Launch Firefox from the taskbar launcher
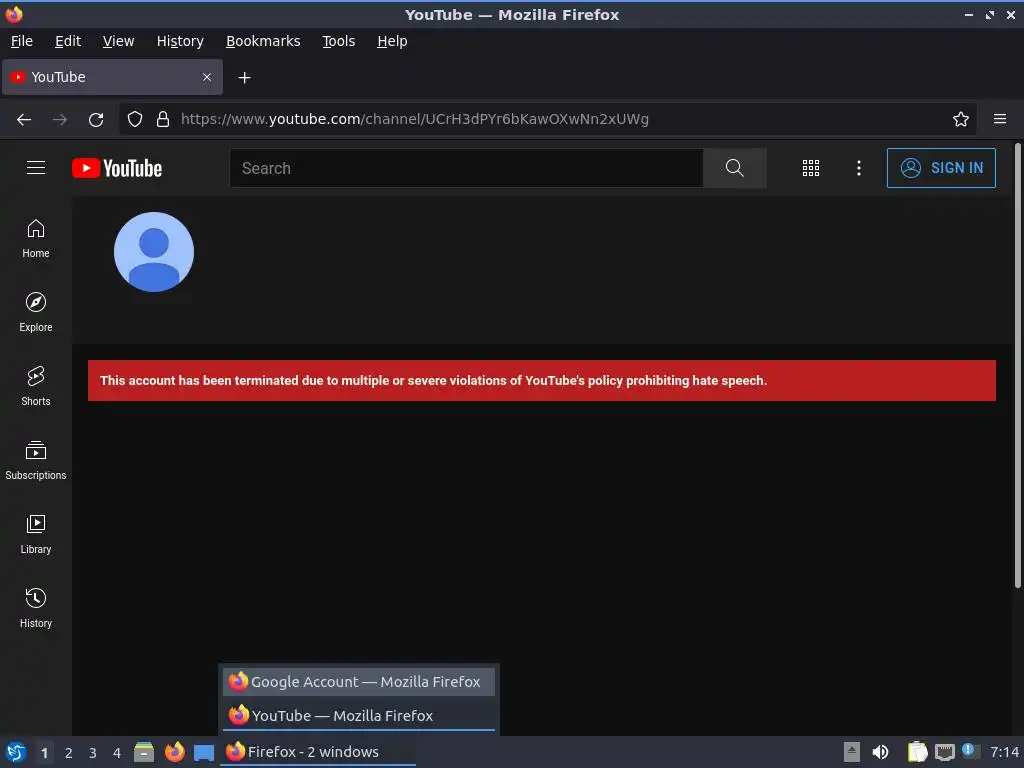1024x768 pixels. pos(174,752)
